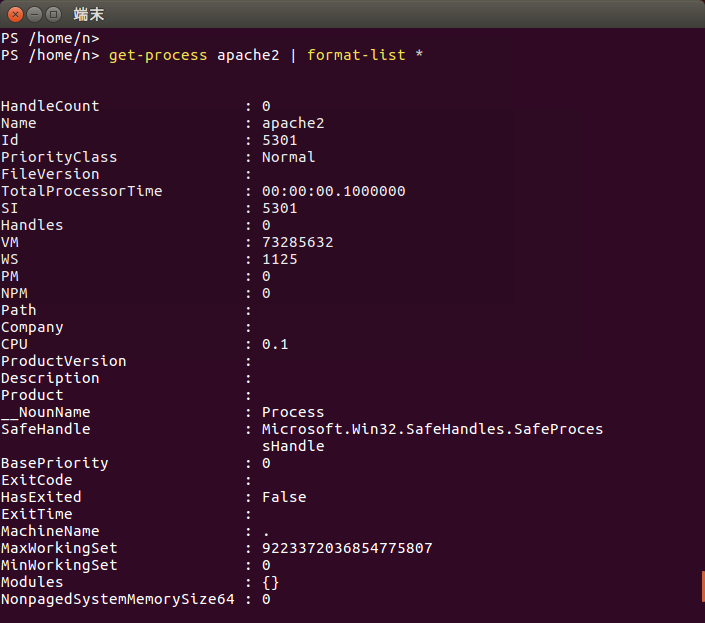705x623 pixels.
Task: Click the NonpagedSystemMemorySize64 property label
Action: coord(117,599)
